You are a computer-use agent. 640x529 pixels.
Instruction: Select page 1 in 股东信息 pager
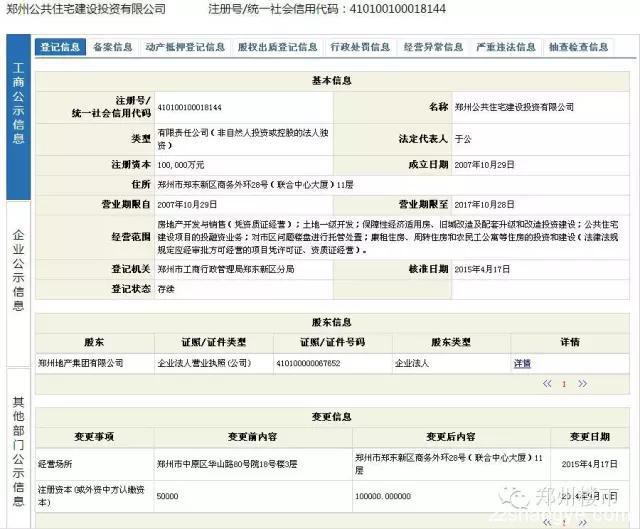[564, 384]
